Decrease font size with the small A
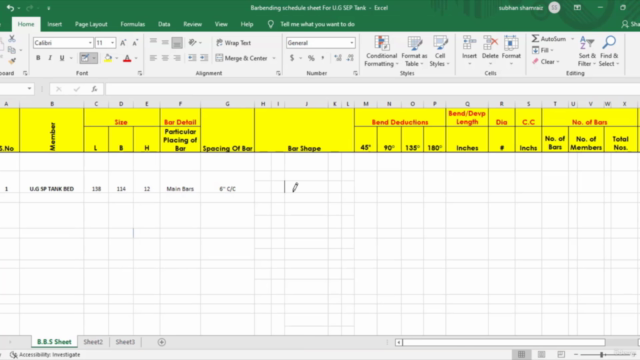 click(135, 42)
